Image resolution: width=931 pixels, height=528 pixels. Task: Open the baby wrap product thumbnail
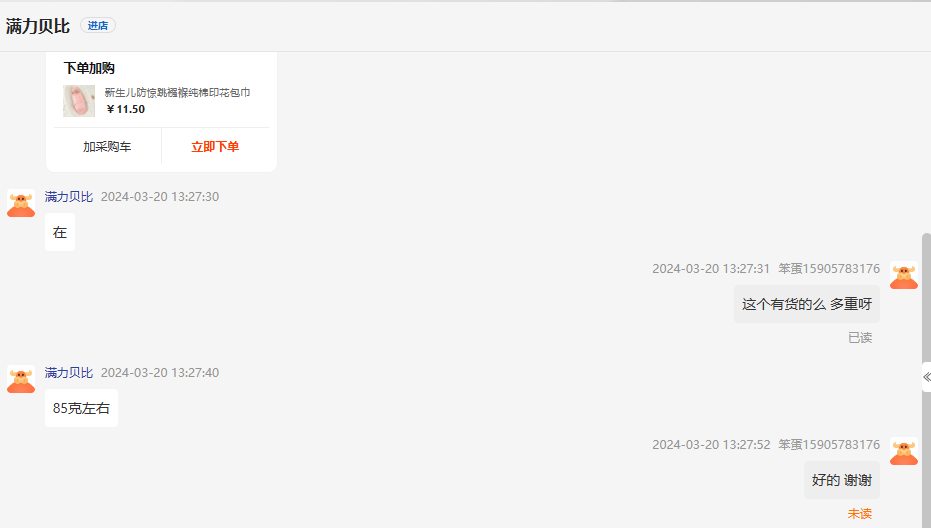79,101
